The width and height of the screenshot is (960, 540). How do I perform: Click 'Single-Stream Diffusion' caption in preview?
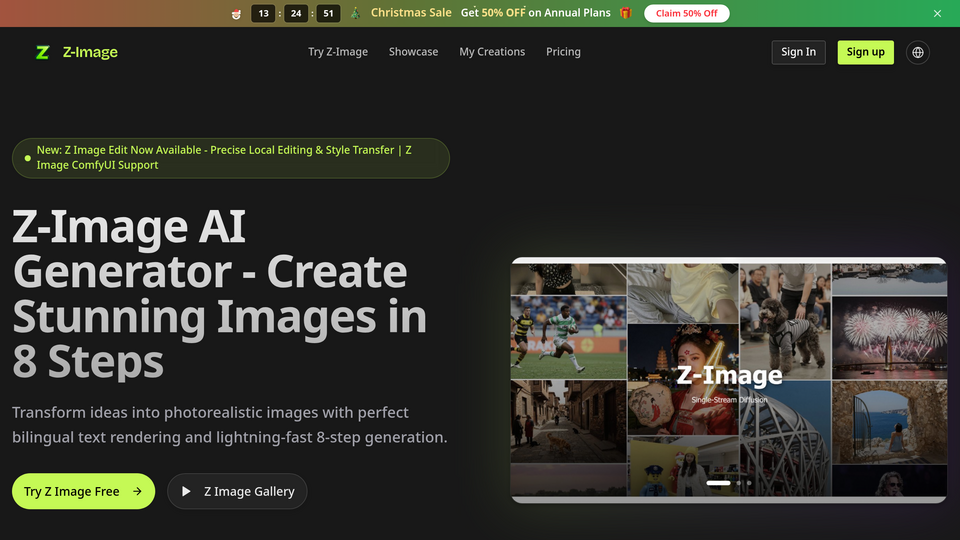point(729,400)
